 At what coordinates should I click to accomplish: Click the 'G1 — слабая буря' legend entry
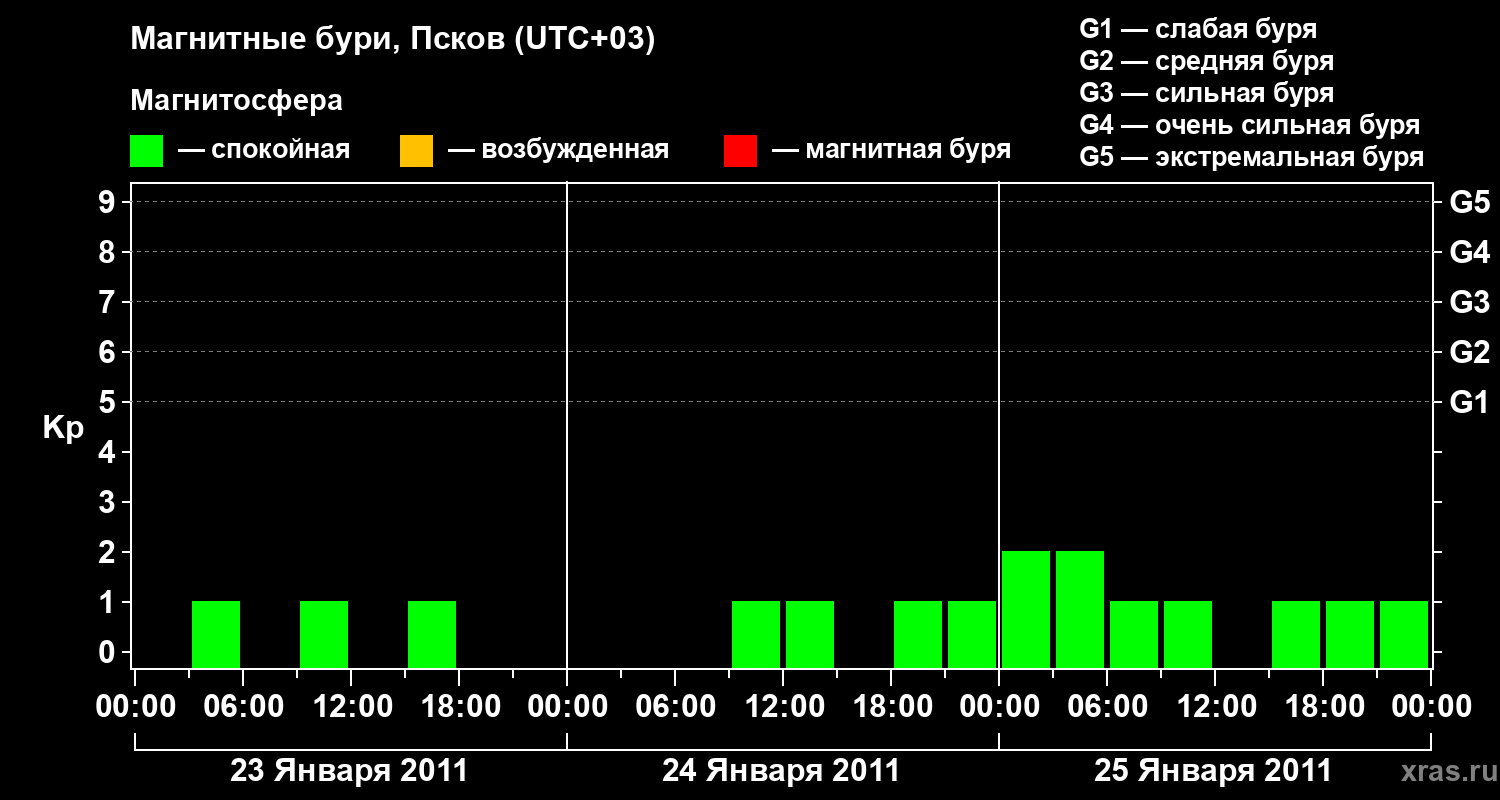pyautogui.click(x=1199, y=29)
